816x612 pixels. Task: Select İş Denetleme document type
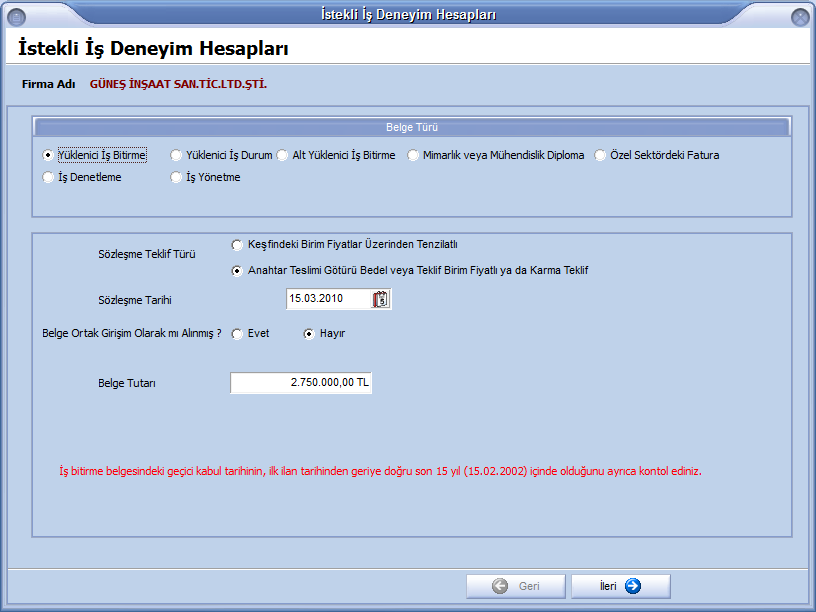47,177
